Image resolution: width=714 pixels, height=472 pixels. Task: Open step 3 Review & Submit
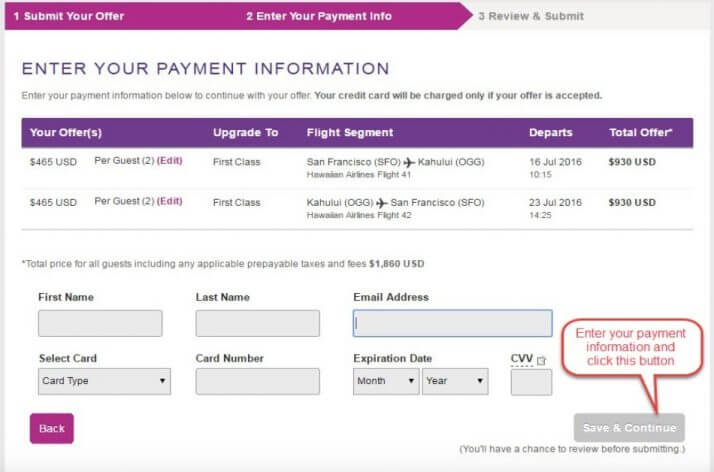[531, 16]
